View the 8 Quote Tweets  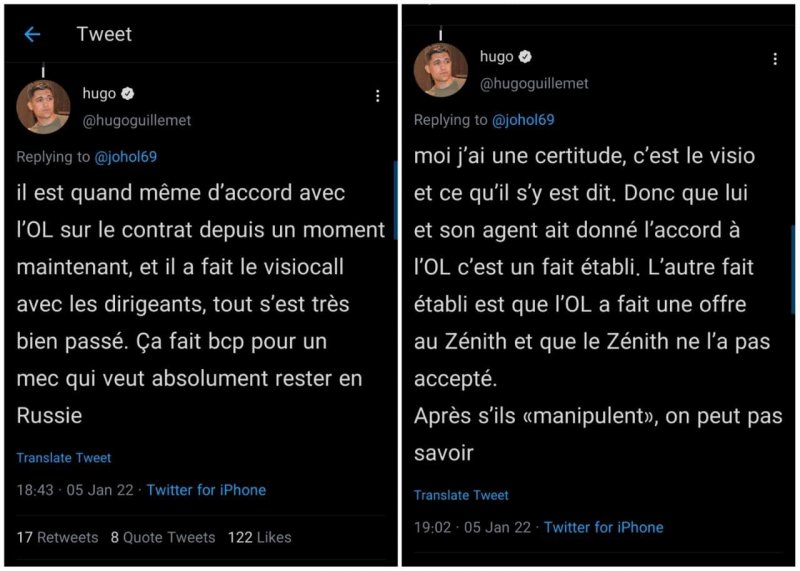[162, 537]
